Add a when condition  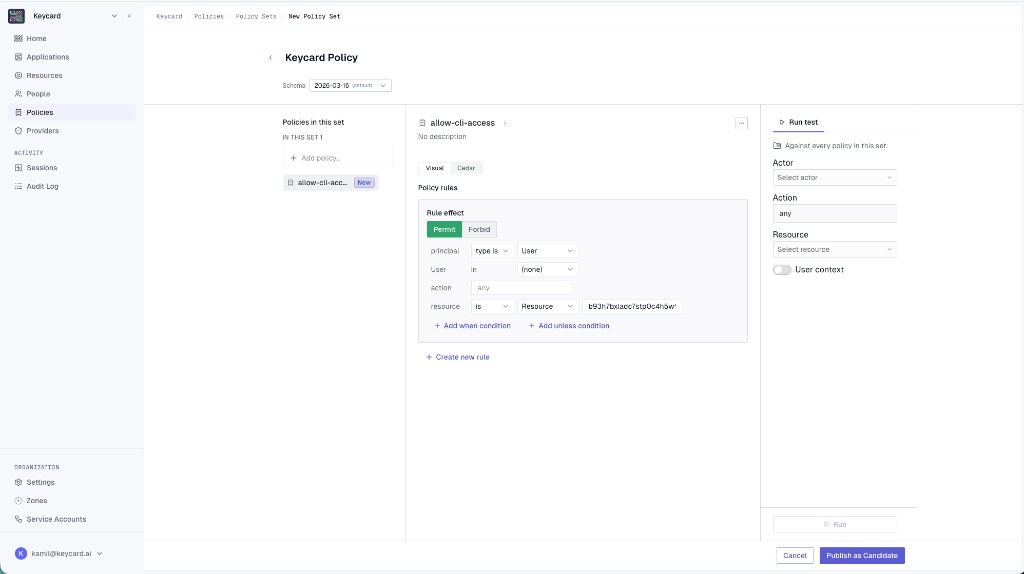[x=472, y=325]
